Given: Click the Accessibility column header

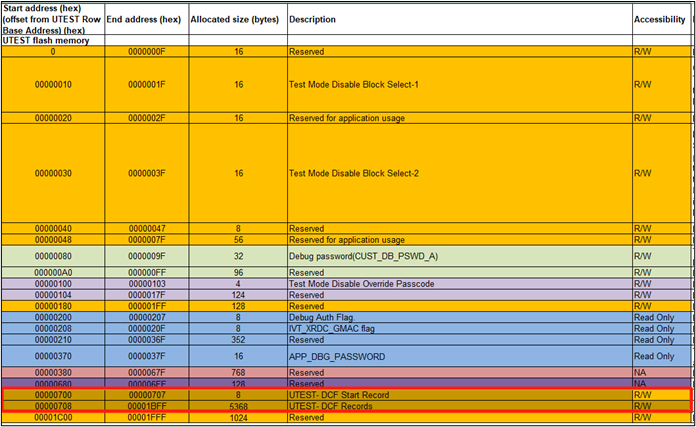Looking at the screenshot, I should tap(660, 20).
